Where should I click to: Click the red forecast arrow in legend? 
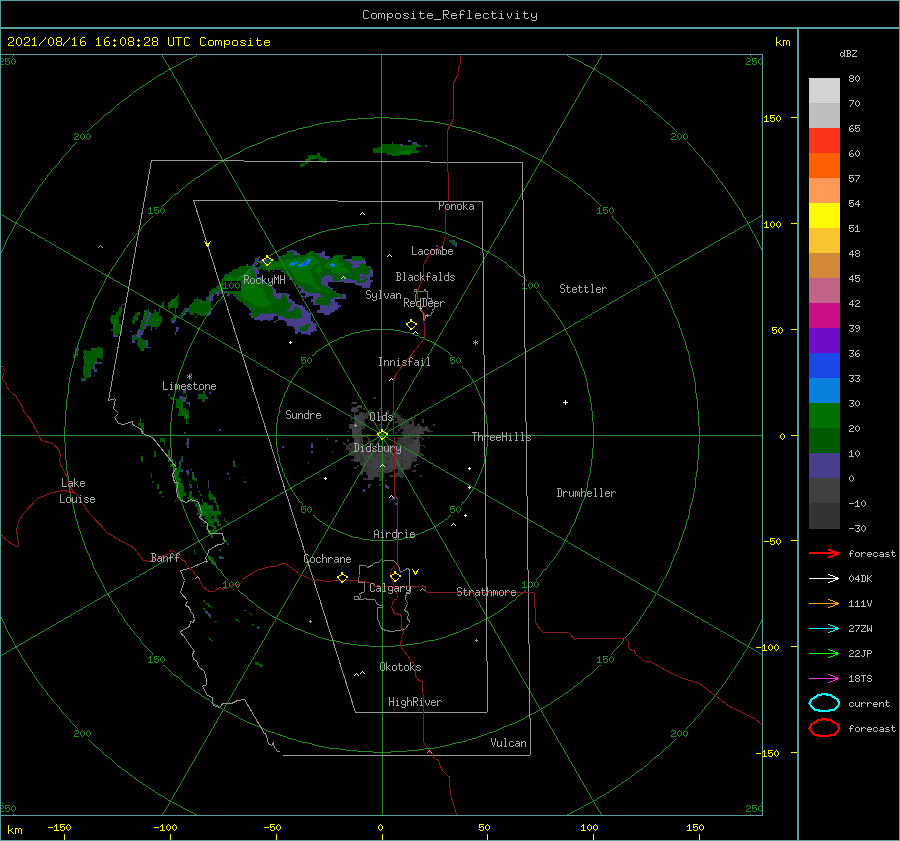pyautogui.click(x=824, y=553)
